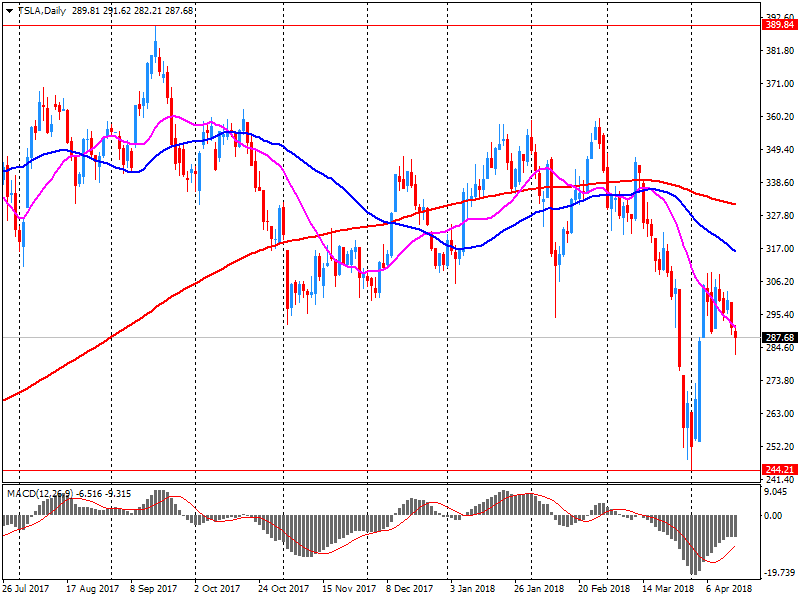Click the 295.40 price axis value
The width and height of the screenshot is (800, 600).
pyautogui.click(x=780, y=315)
